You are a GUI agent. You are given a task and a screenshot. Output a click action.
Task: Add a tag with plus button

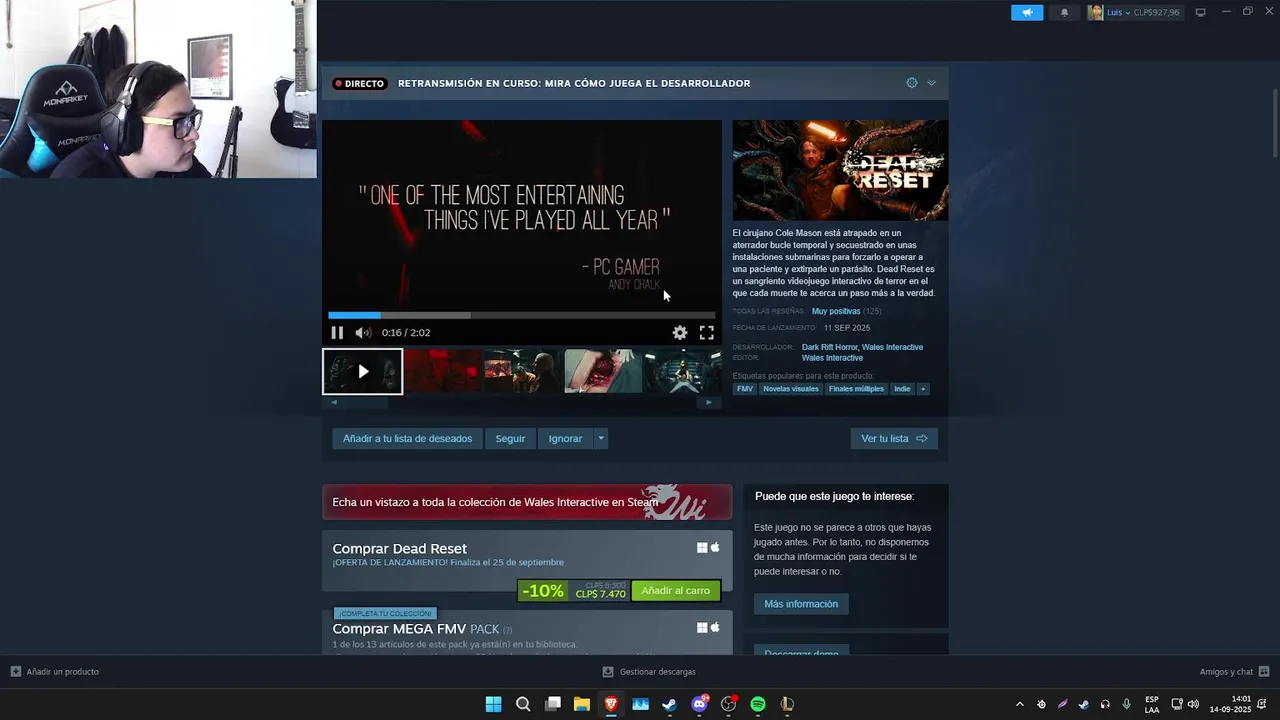tap(923, 389)
